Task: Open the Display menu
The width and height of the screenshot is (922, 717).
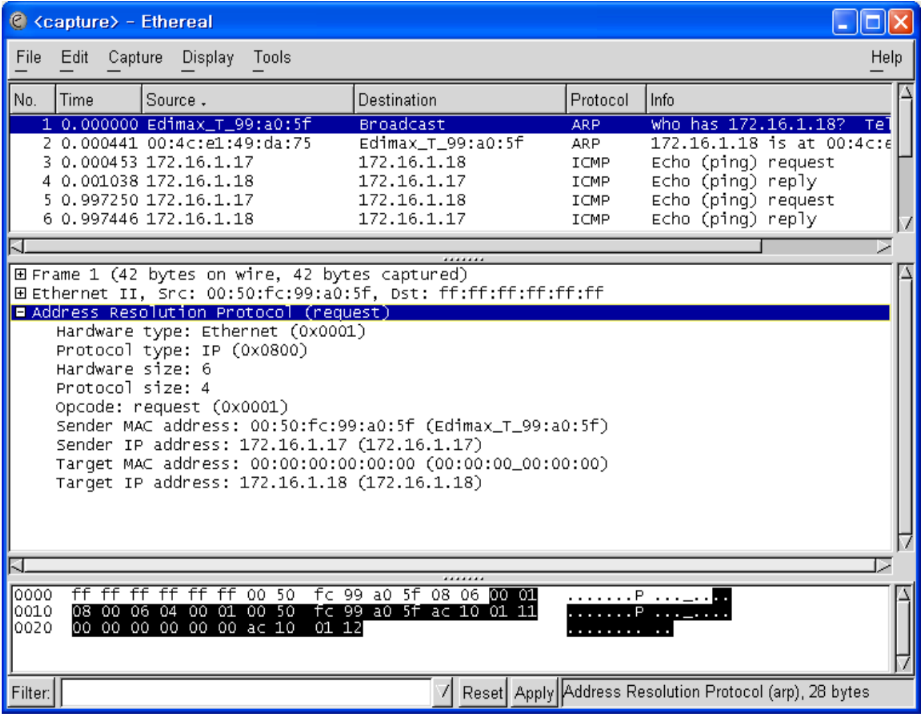Action: (208, 58)
